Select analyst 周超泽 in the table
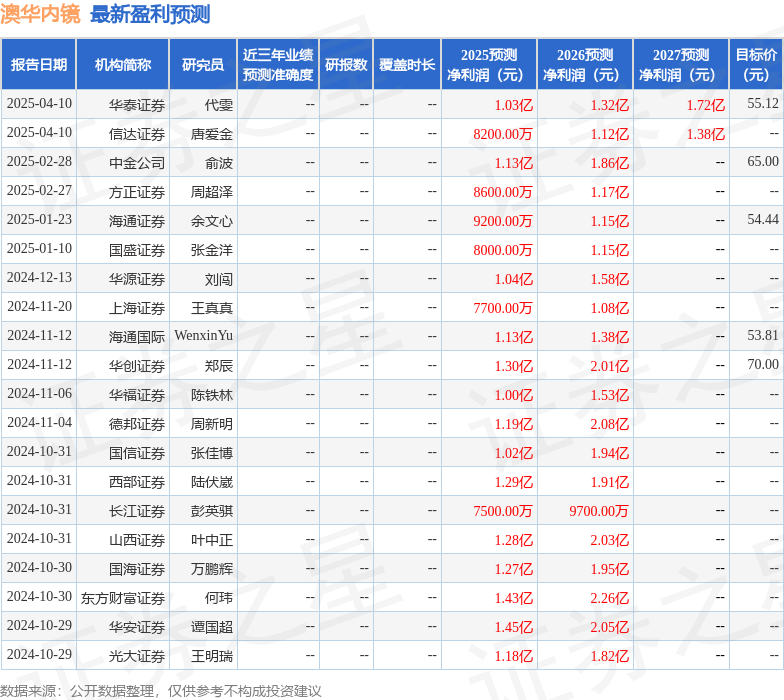Screen dimensions: 784x700 [212, 192]
